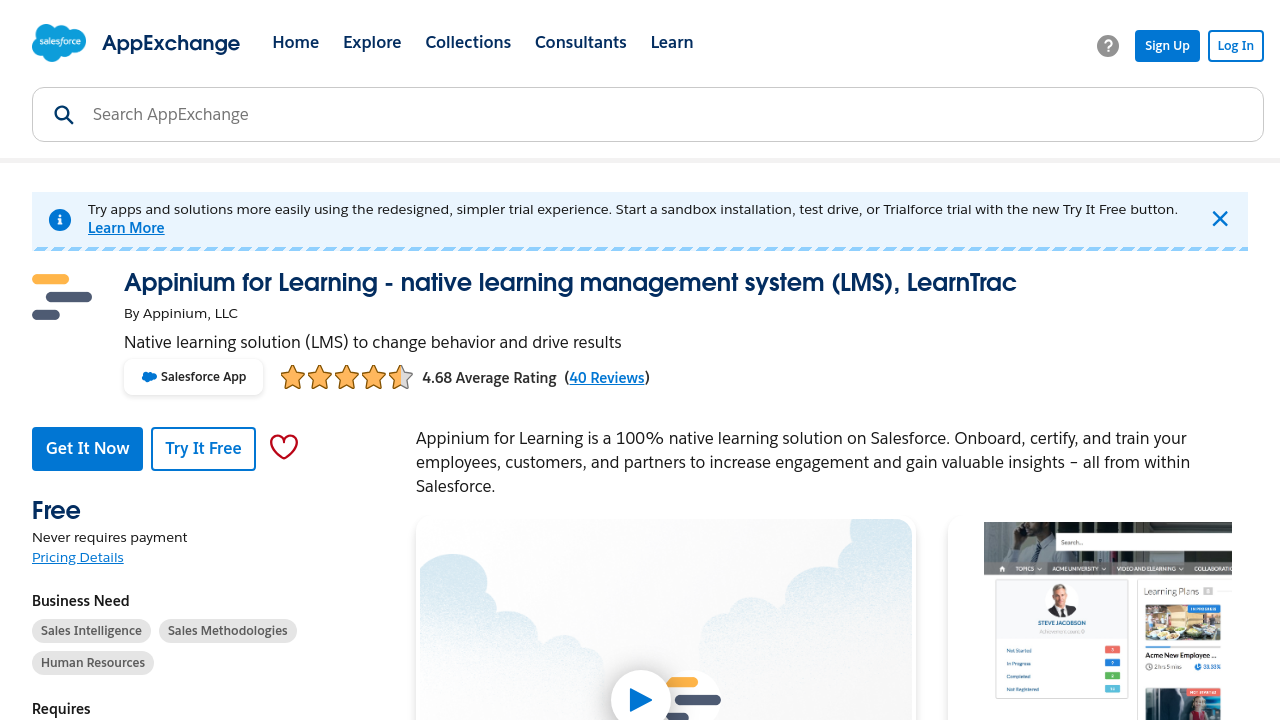Image resolution: width=1280 pixels, height=720 pixels.
Task: Click the star rating icons
Action: (346, 377)
